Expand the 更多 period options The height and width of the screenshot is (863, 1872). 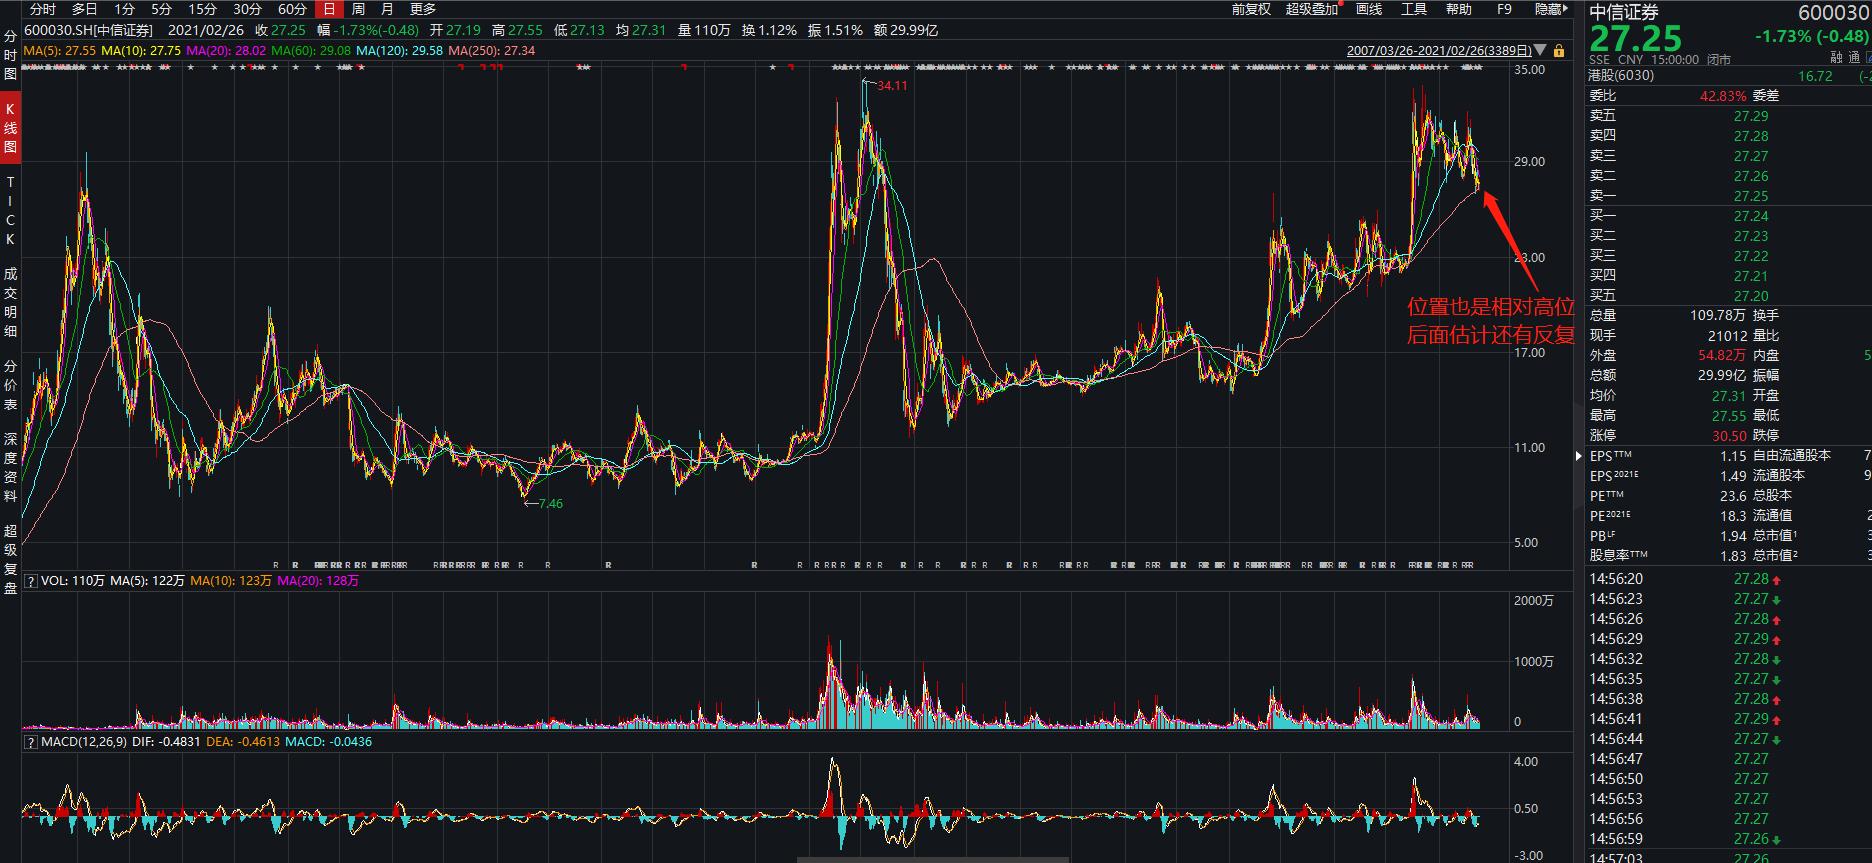(423, 9)
